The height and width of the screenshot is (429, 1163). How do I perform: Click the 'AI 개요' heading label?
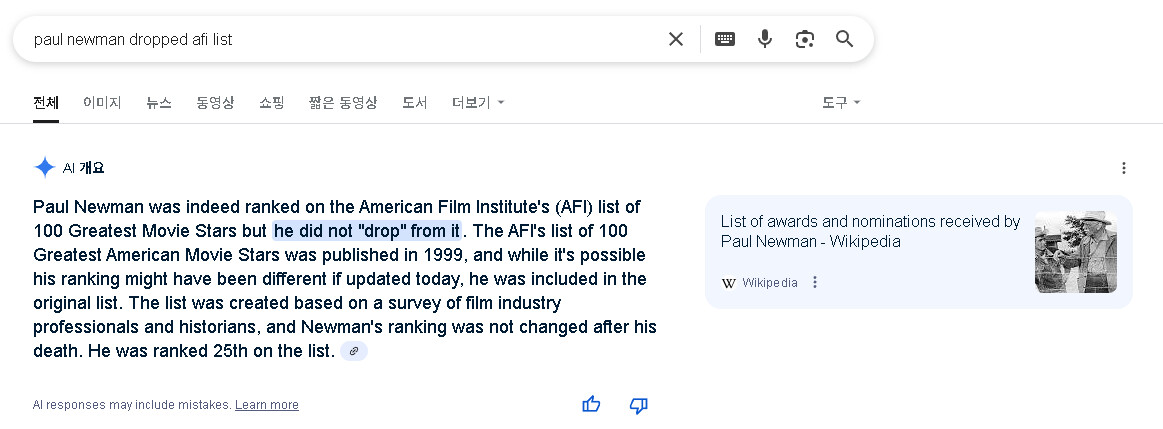coord(83,168)
